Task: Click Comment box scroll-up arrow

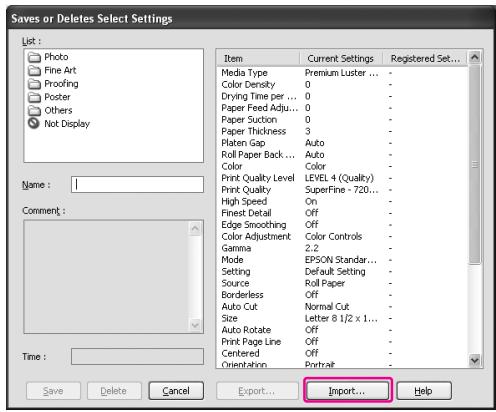Action: [195, 229]
